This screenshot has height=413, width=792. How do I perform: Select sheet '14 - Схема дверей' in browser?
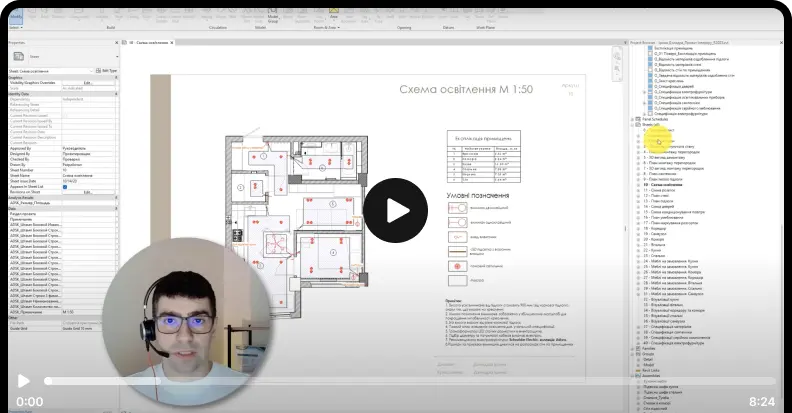(660, 206)
